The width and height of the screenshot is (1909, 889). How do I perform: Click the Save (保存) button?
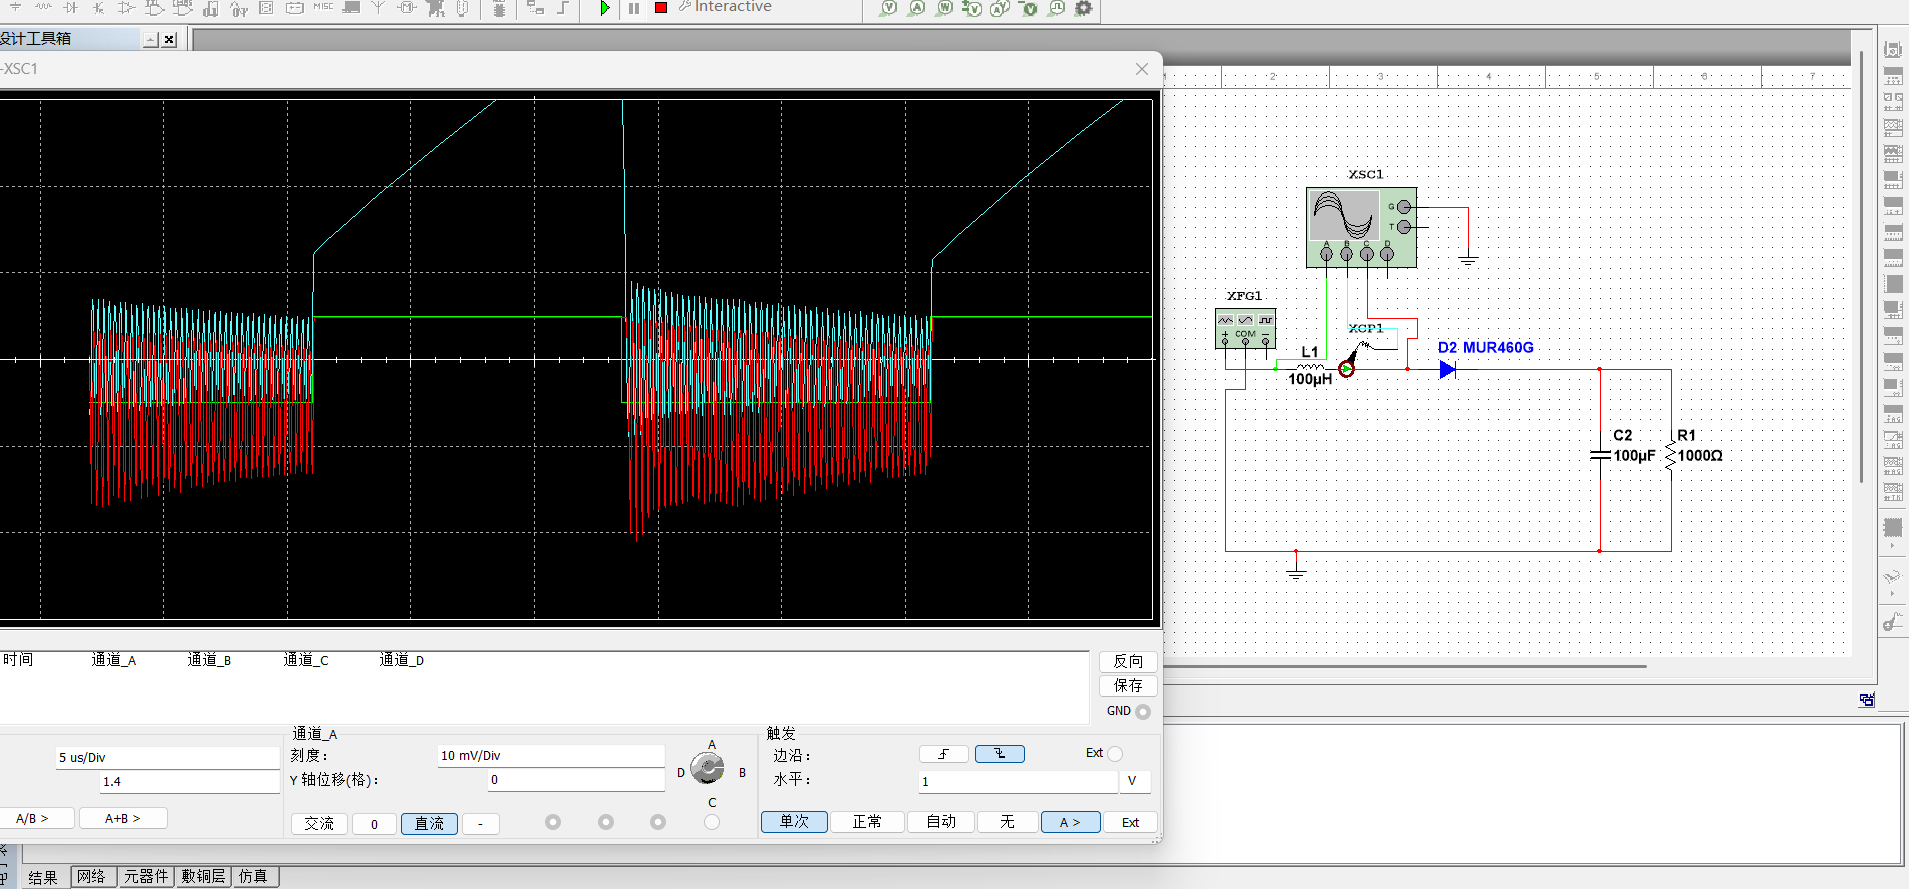coord(1128,685)
